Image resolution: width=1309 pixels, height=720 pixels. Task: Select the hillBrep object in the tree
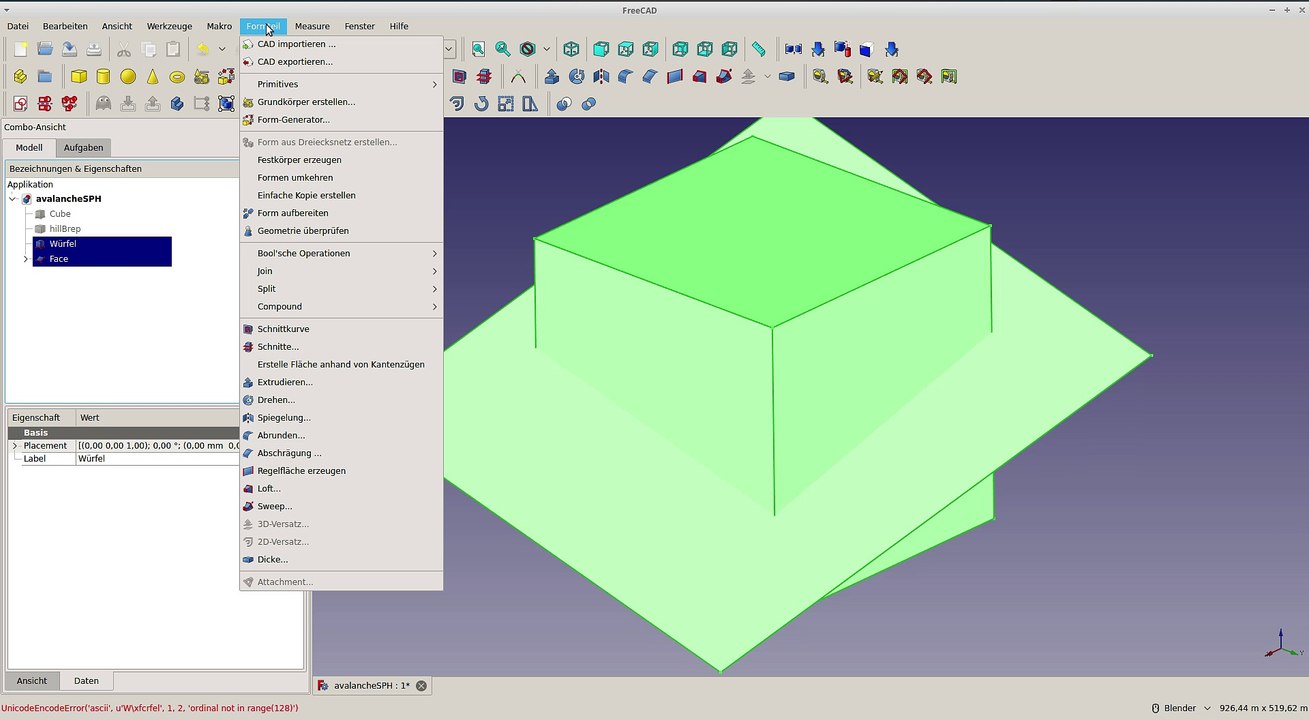click(65, 229)
